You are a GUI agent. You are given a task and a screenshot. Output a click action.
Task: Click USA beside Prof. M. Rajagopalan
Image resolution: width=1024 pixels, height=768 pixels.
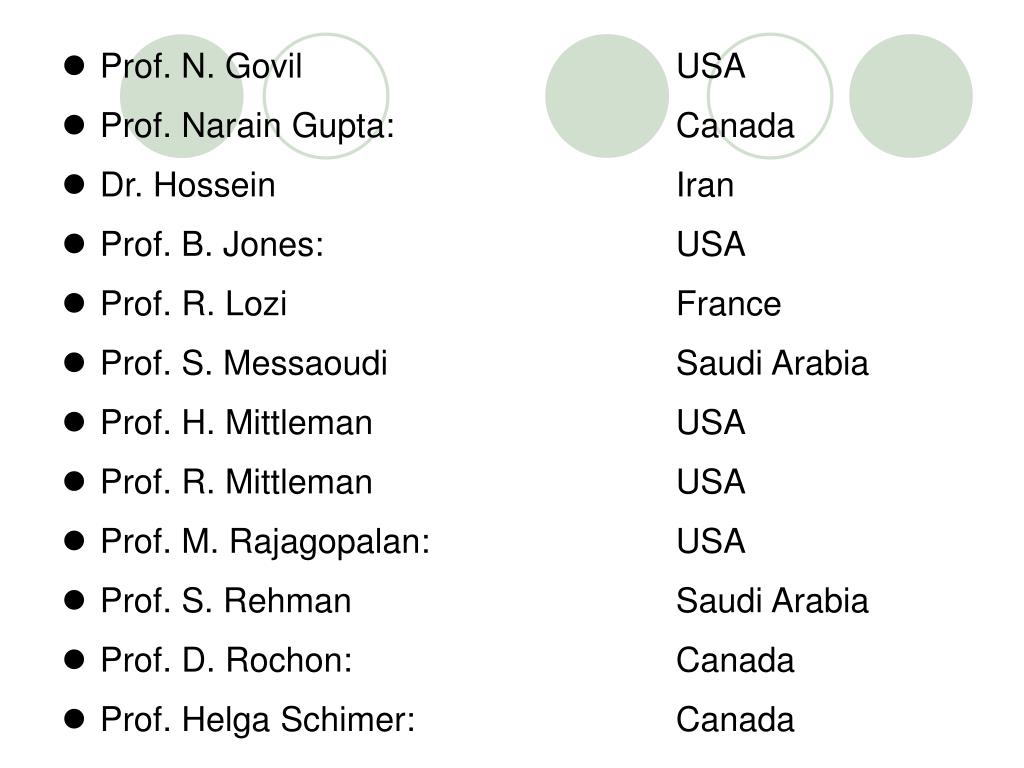coord(711,541)
